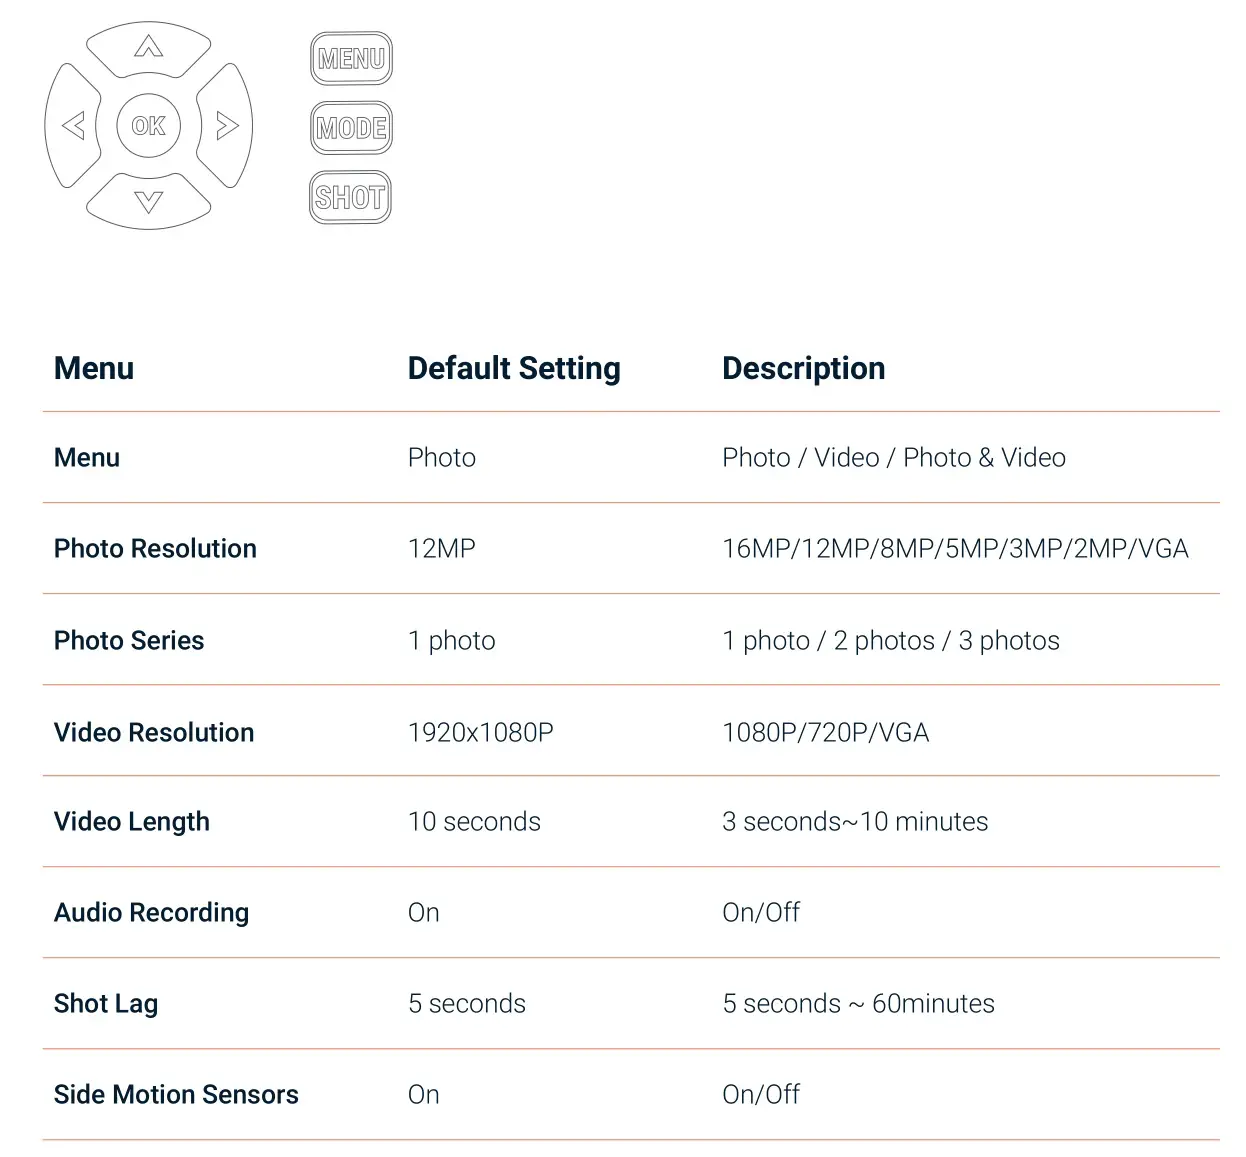Select the Menu column header
The image size is (1246, 1157).
(94, 368)
